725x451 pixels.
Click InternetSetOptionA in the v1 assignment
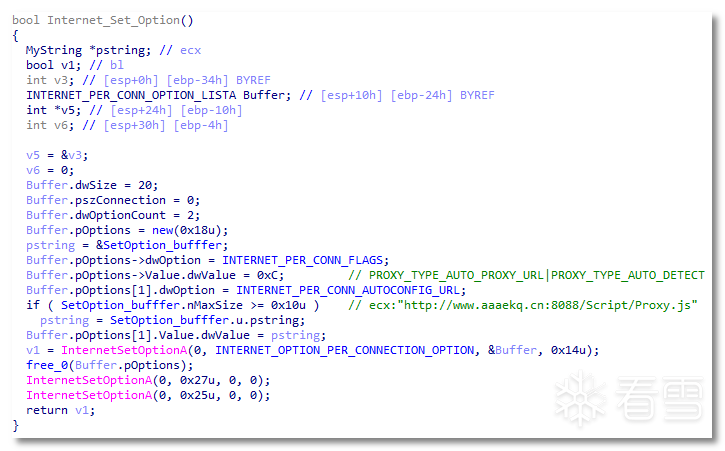[x=124, y=350]
